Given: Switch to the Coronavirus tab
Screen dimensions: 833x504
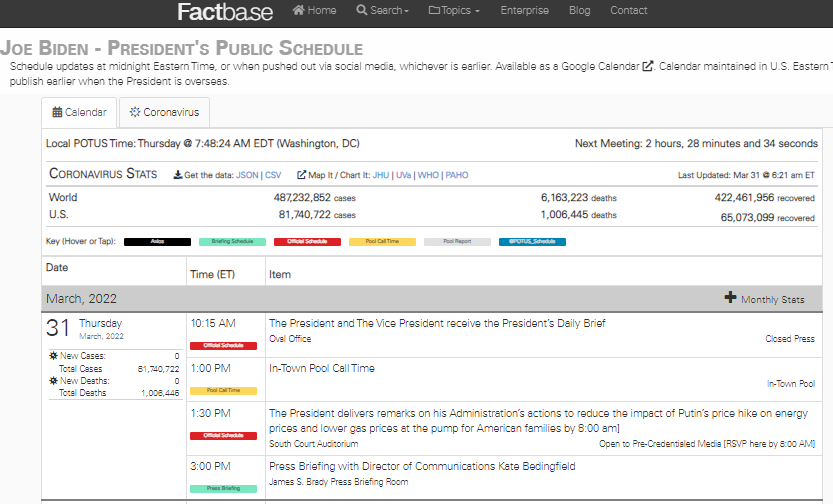Looking at the screenshot, I should pyautogui.click(x=164, y=112).
